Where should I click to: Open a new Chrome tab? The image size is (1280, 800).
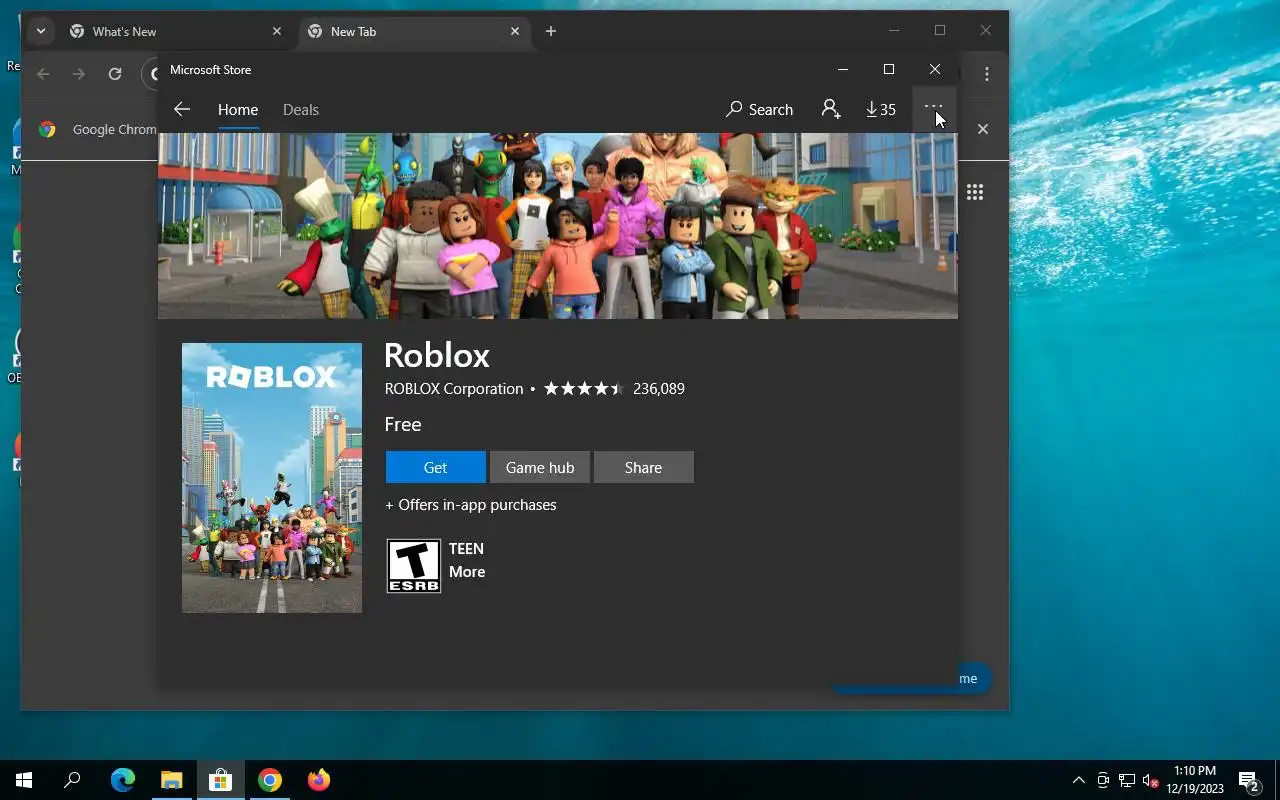point(551,31)
